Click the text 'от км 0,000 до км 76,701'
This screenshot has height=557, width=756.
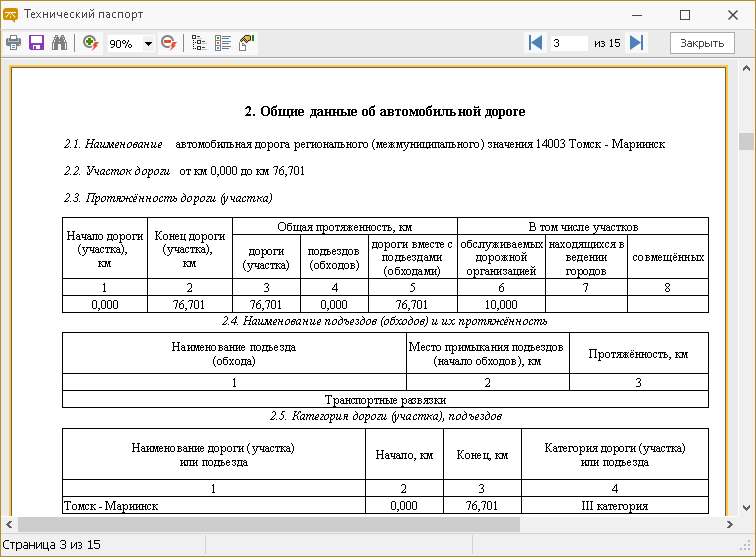click(242, 171)
